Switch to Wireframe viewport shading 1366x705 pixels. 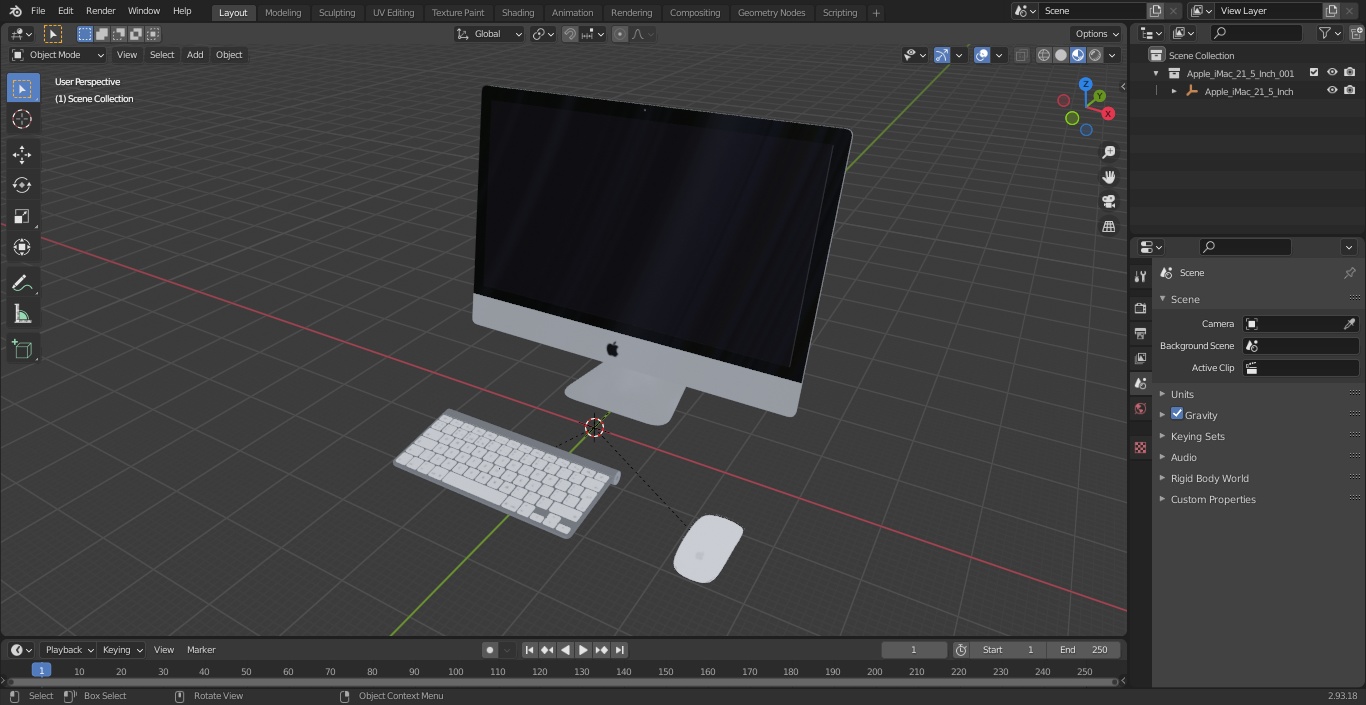coord(1044,55)
